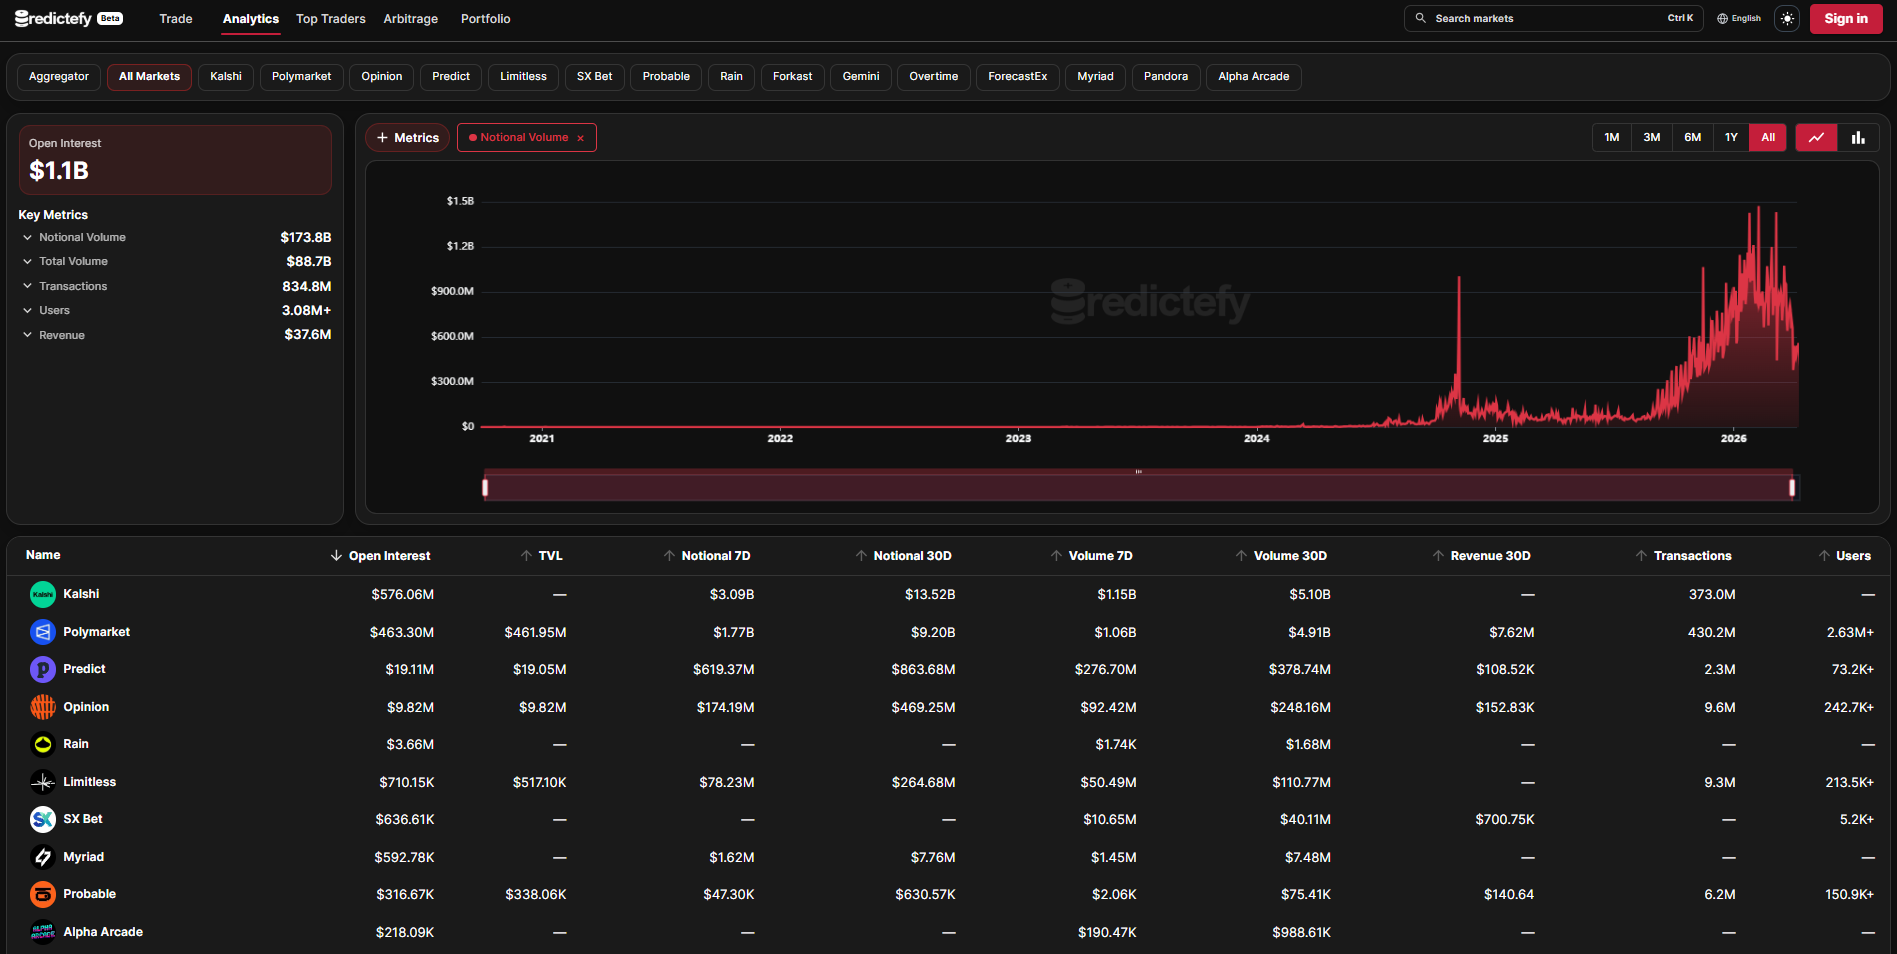Sort table by Notional 7D
The height and width of the screenshot is (954, 1897).
706,556
